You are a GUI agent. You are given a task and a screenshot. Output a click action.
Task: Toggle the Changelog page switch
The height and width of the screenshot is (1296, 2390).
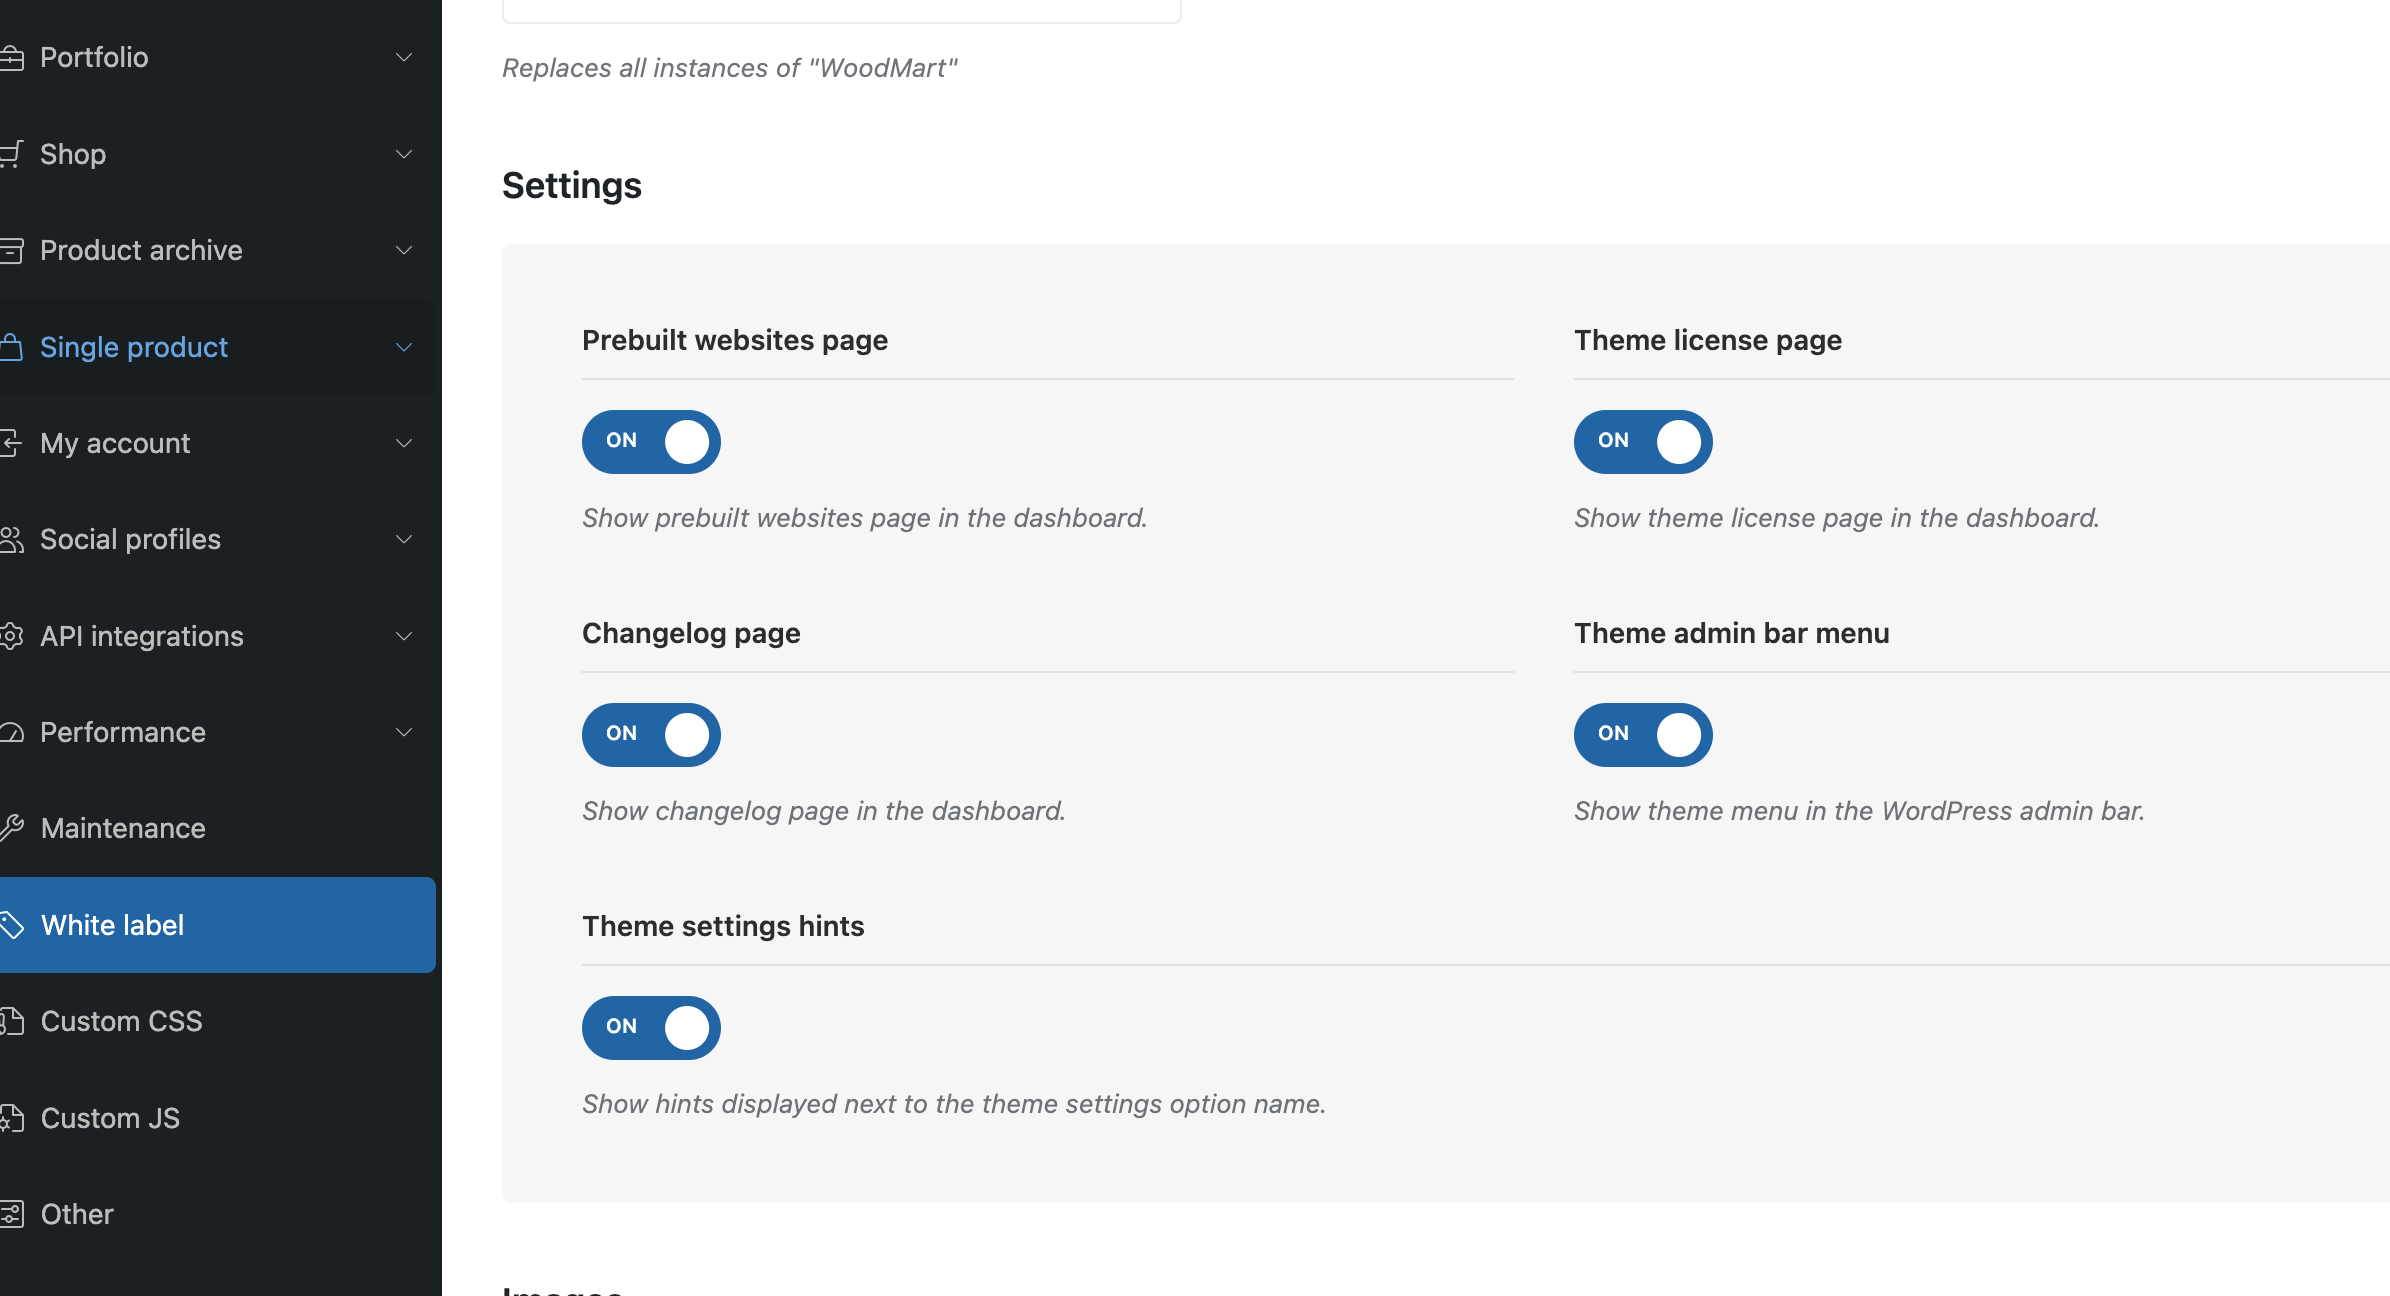[x=651, y=735]
